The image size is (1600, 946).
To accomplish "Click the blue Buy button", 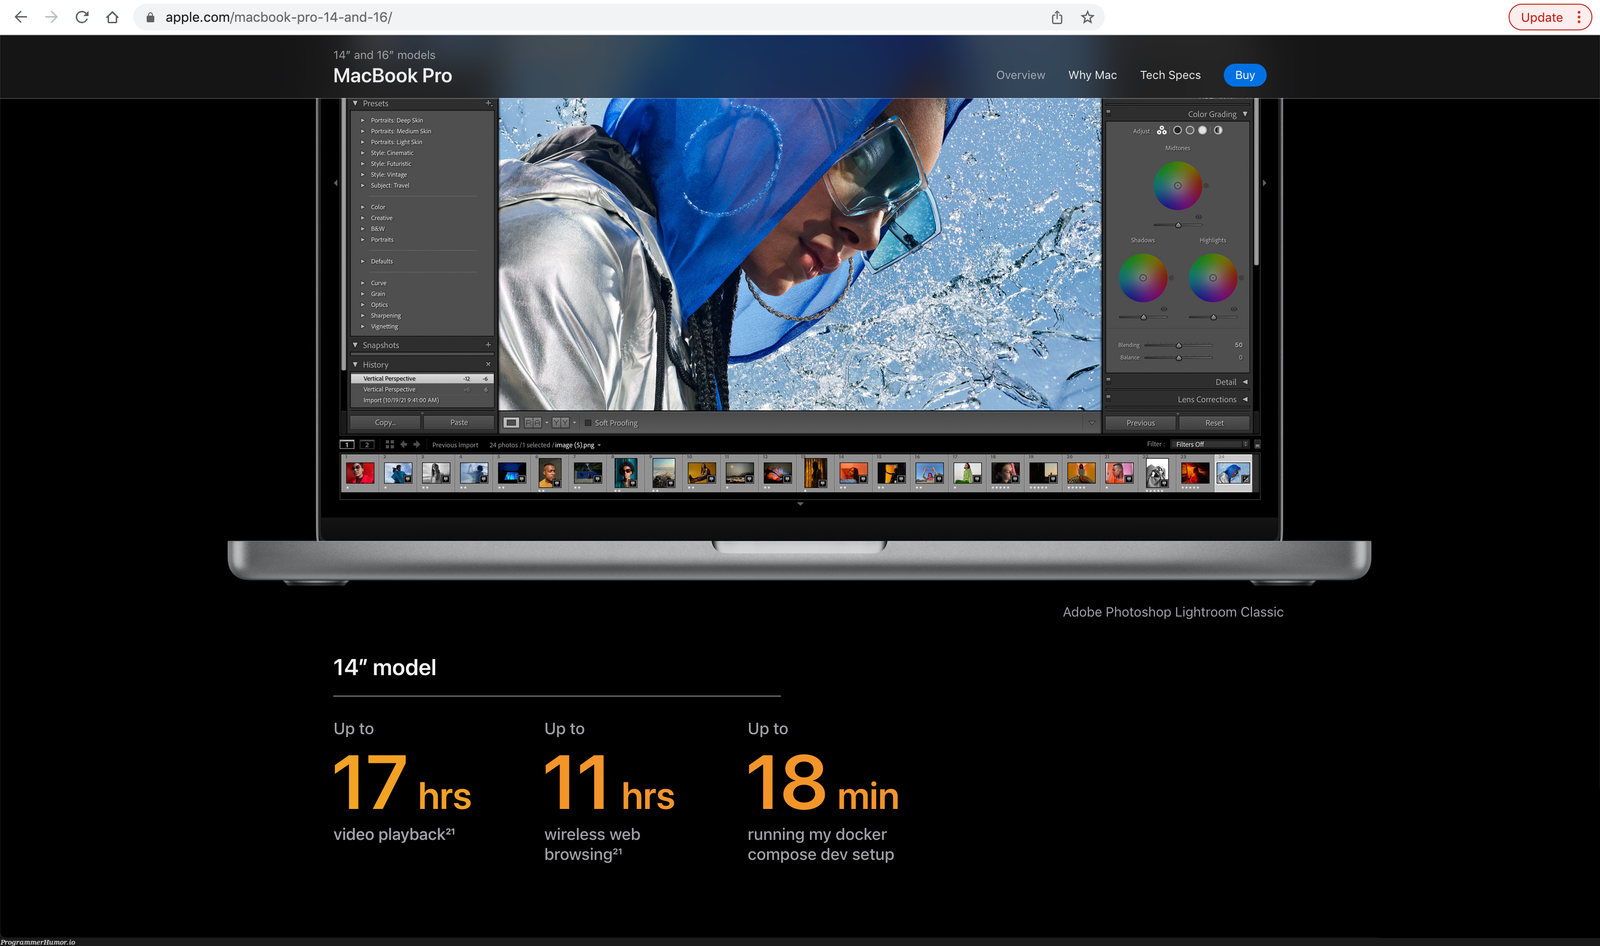I will click(1245, 75).
